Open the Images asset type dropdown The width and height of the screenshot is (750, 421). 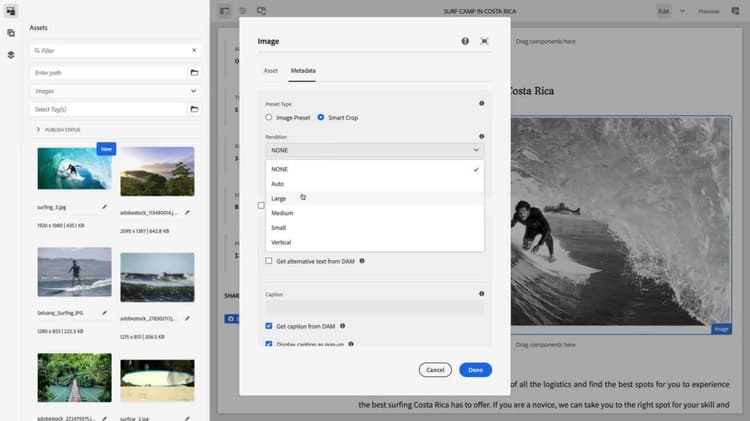tap(115, 91)
